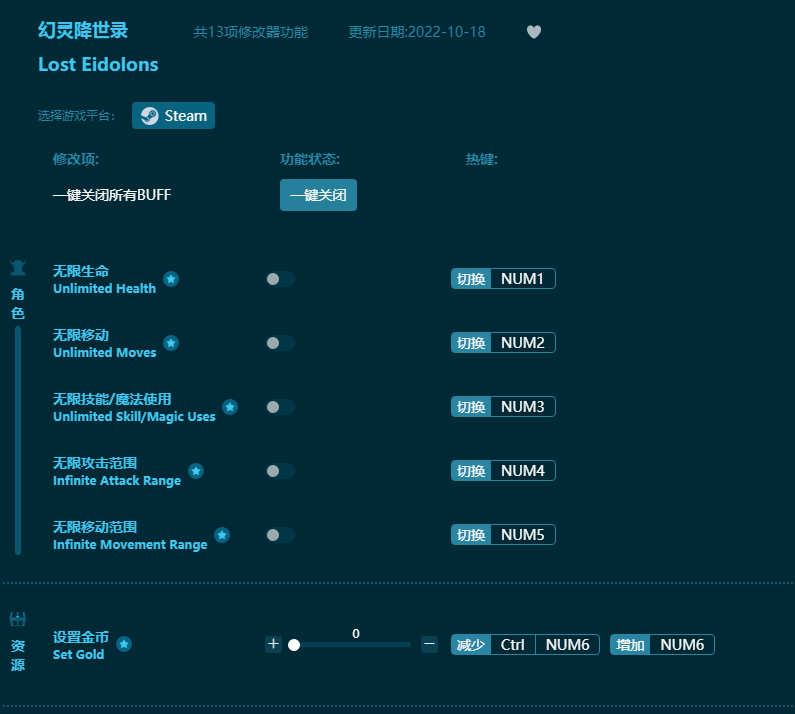Click the 共13项修改器功能 text
795x714 pixels.
[250, 32]
